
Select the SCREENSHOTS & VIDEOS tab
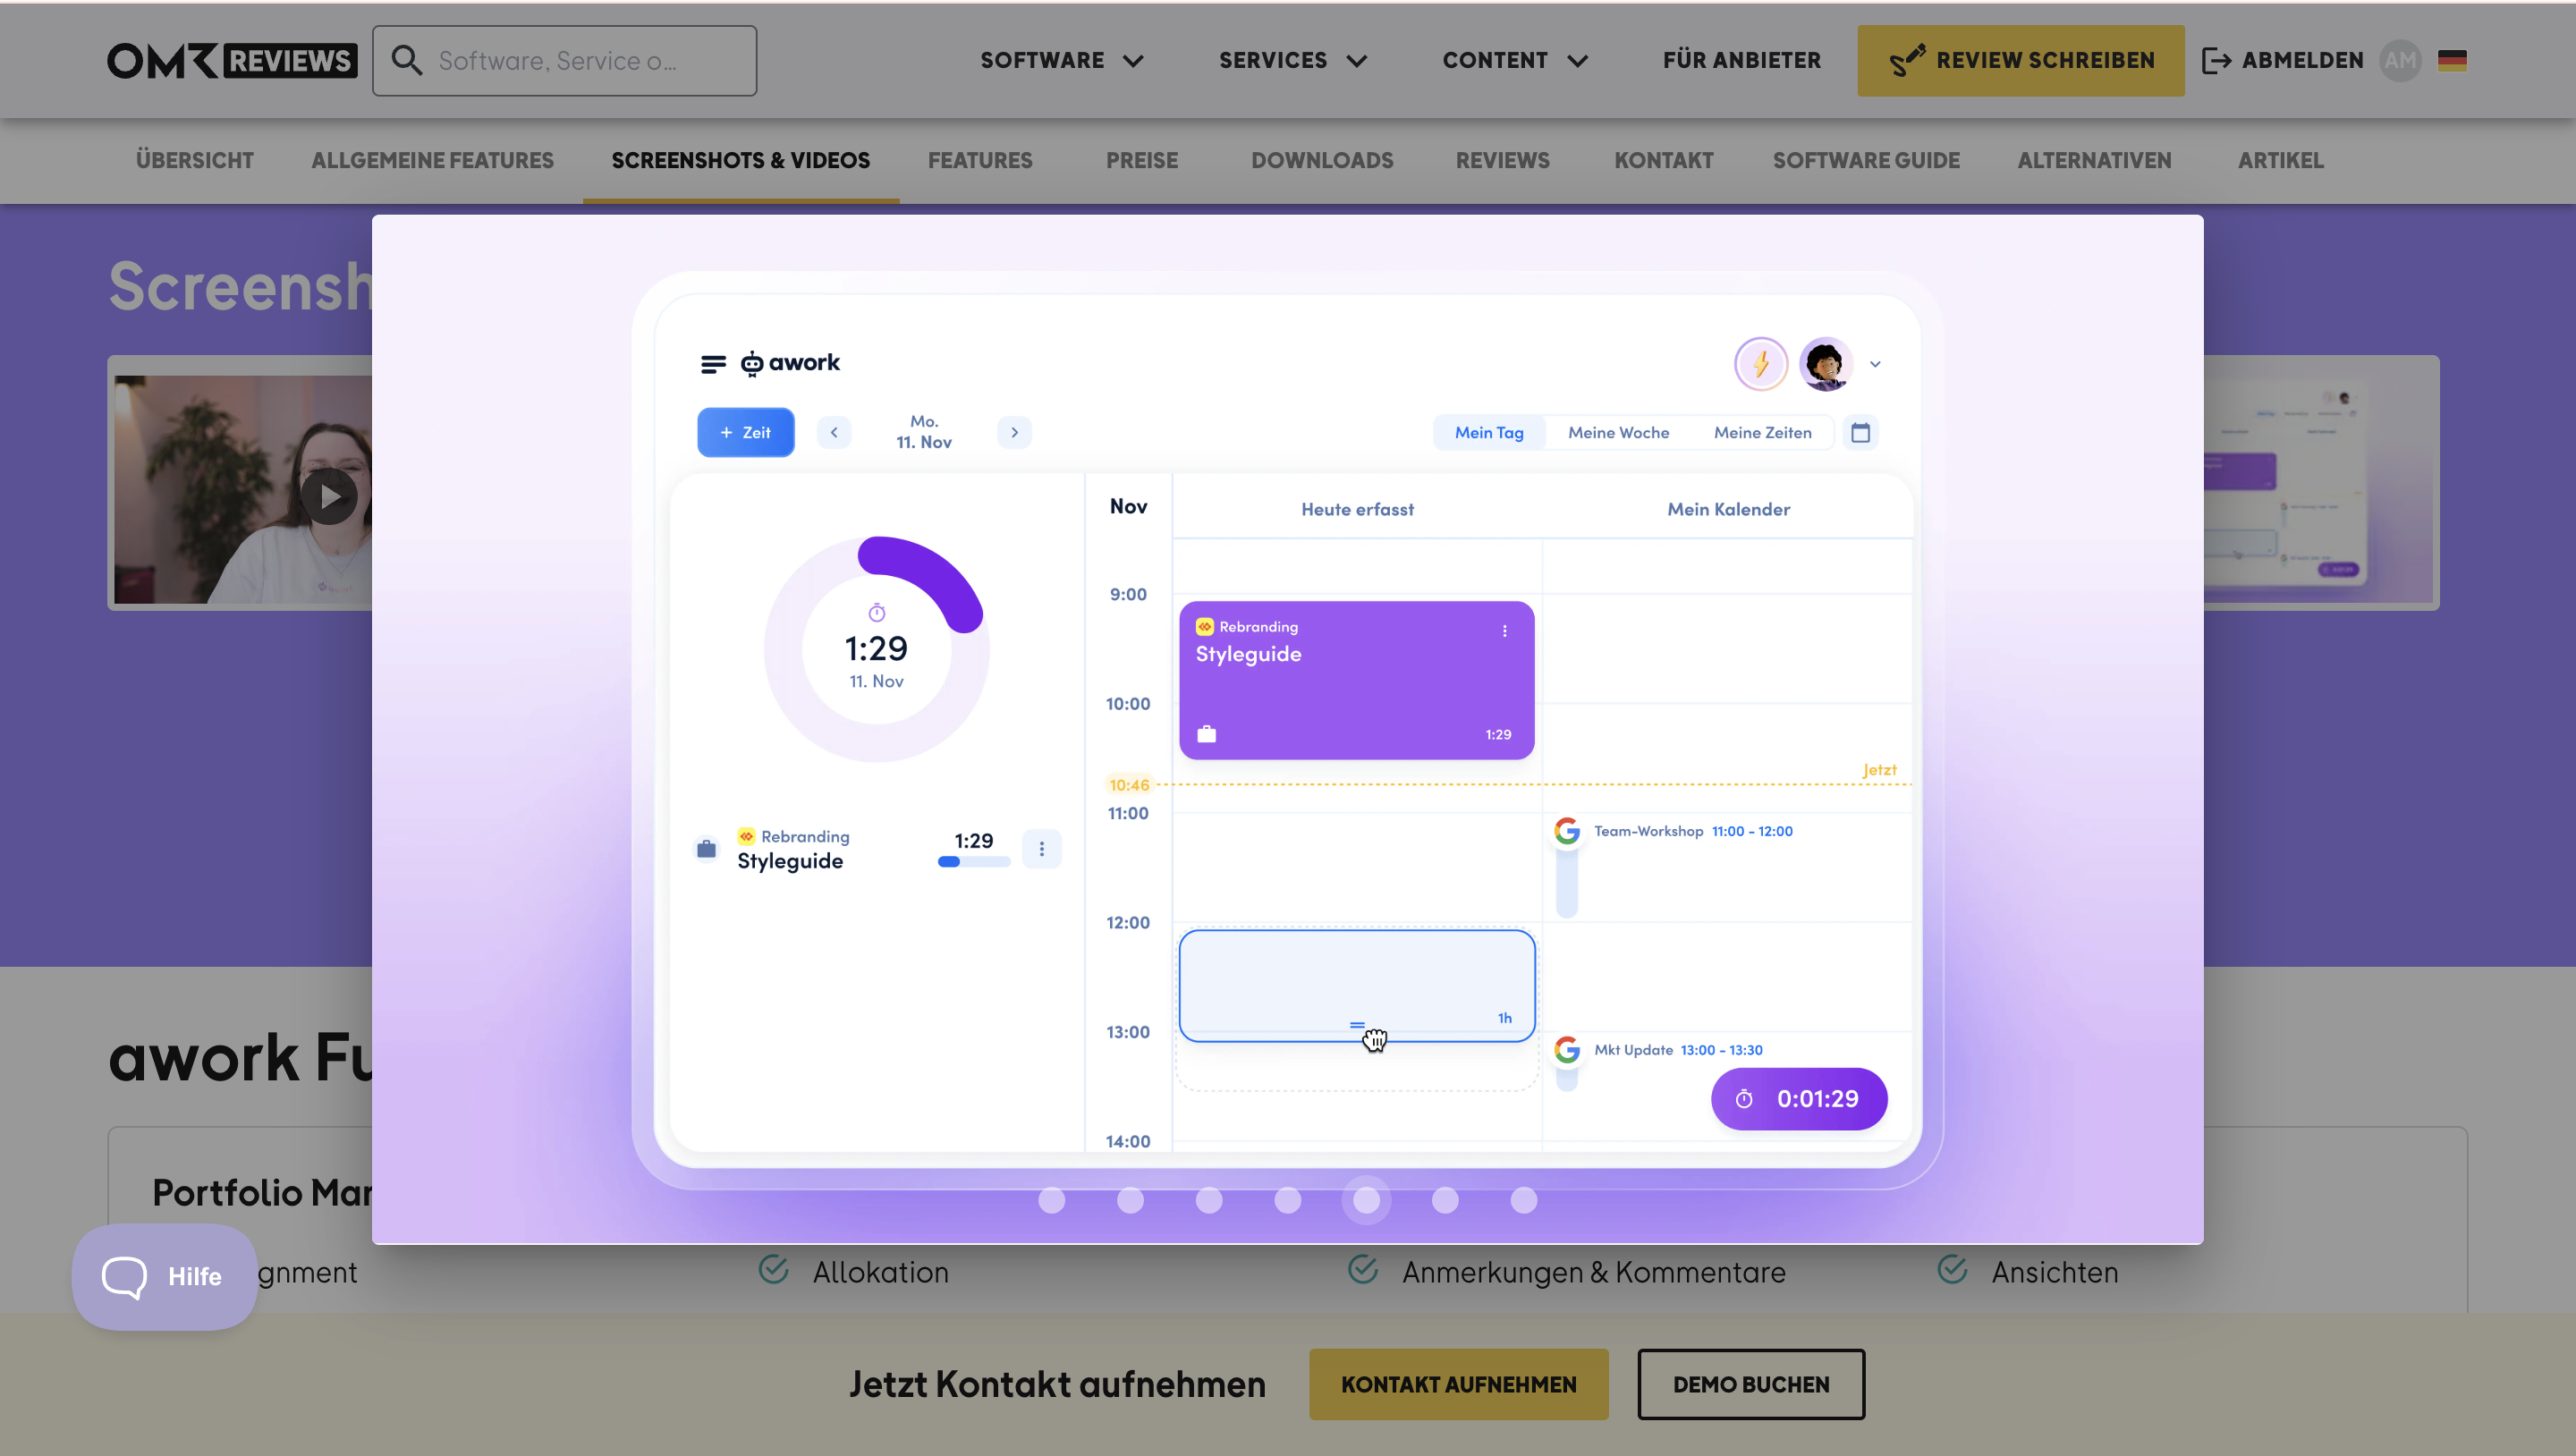[741, 160]
